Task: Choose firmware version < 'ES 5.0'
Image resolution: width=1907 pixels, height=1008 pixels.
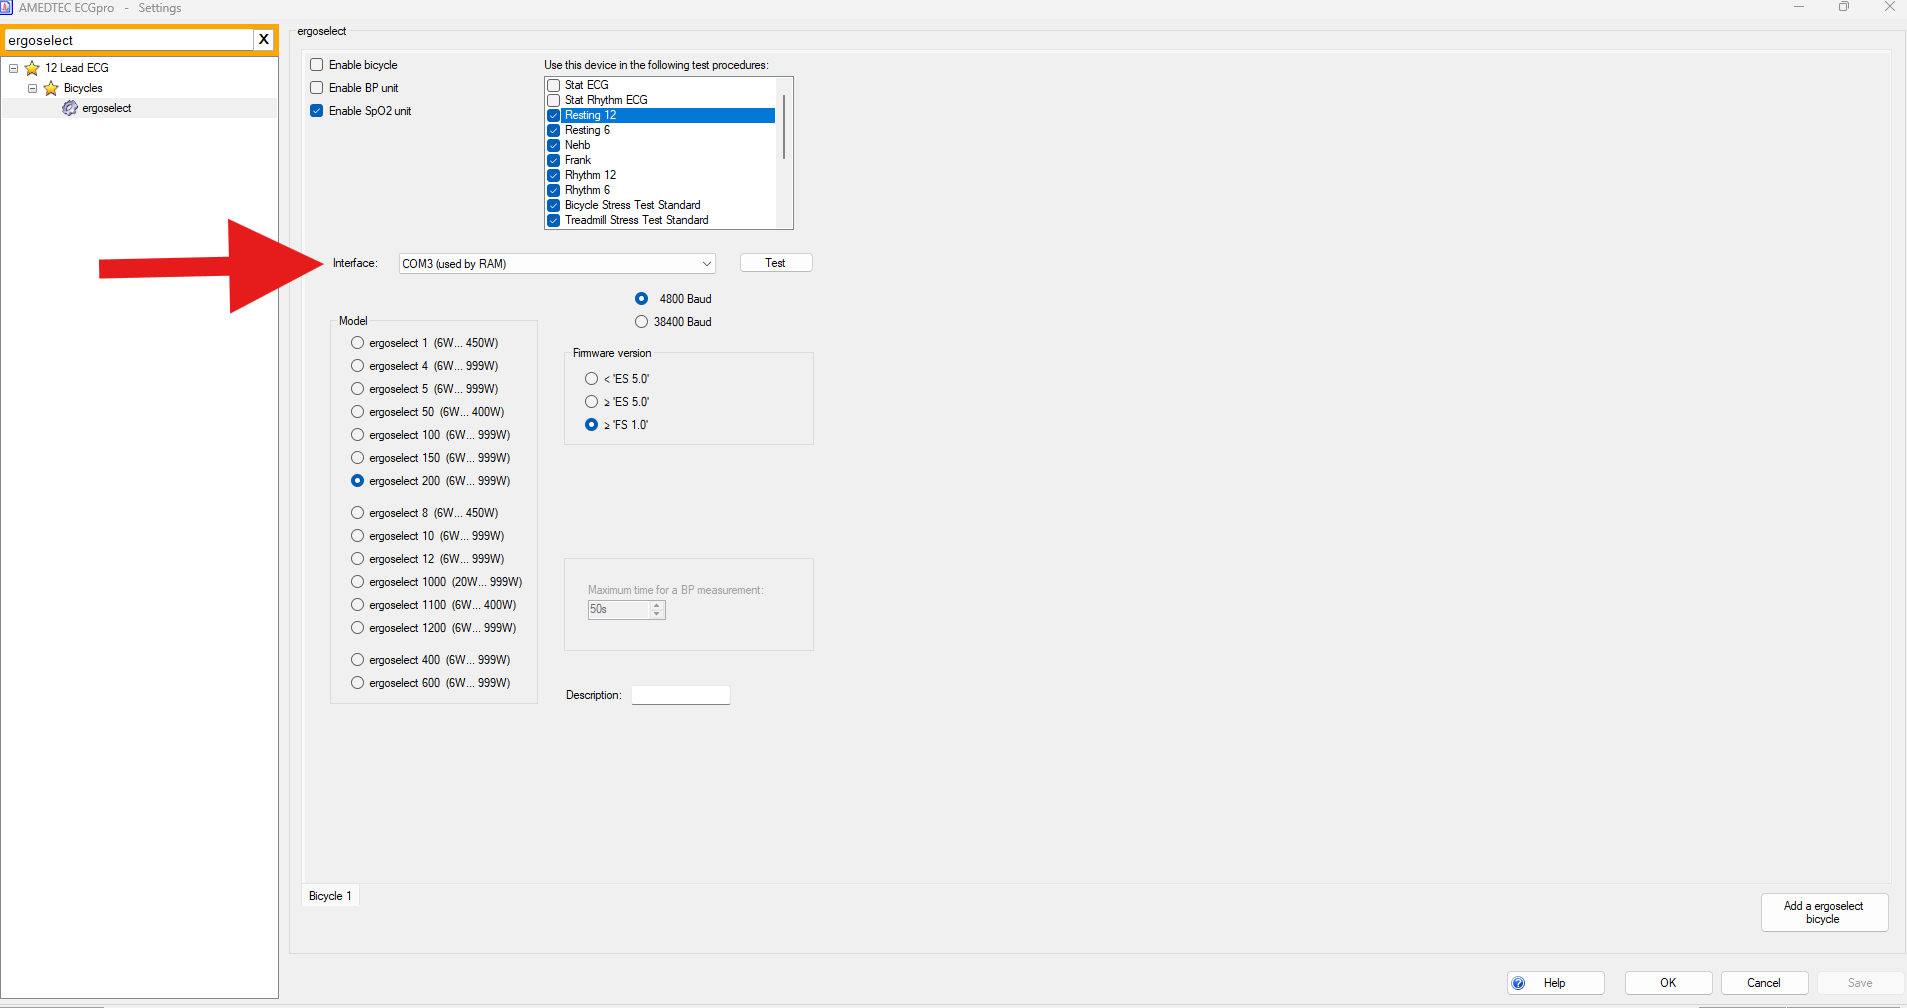Action: [x=592, y=379]
